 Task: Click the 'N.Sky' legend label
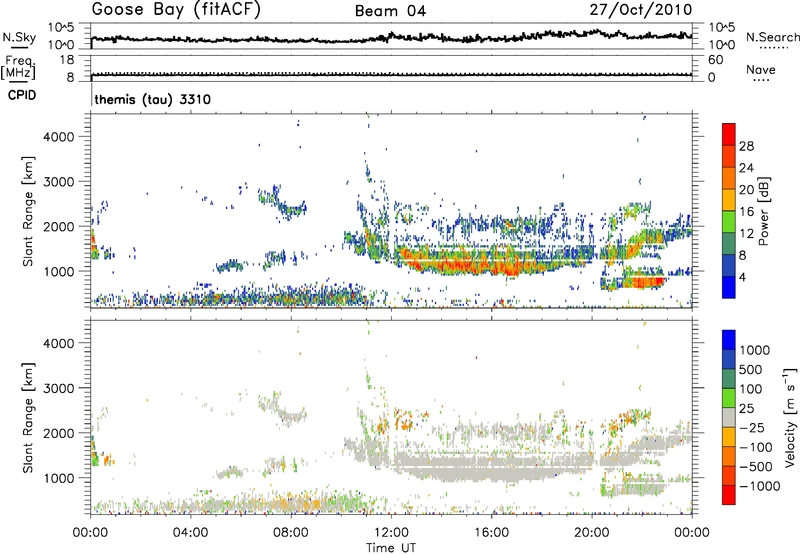click(19, 37)
